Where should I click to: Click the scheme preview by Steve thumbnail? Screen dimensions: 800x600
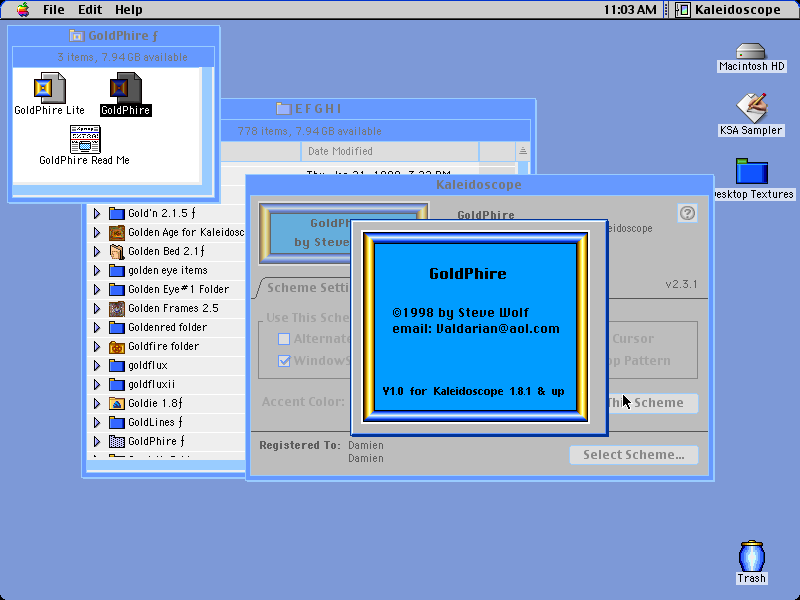[x=305, y=233]
